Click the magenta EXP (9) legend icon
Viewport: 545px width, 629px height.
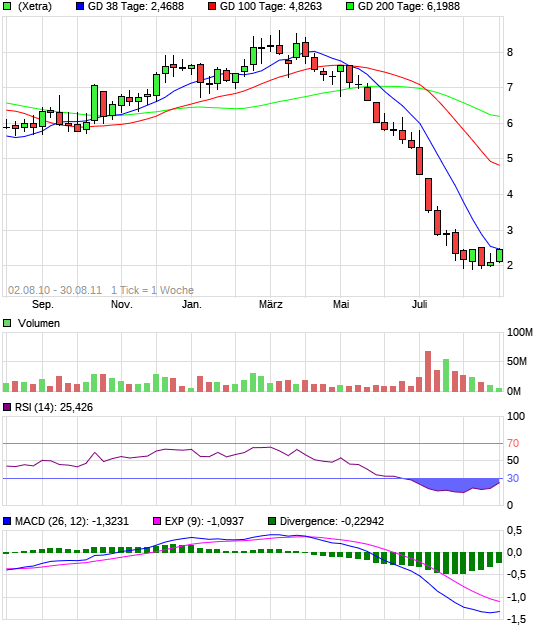point(157,521)
